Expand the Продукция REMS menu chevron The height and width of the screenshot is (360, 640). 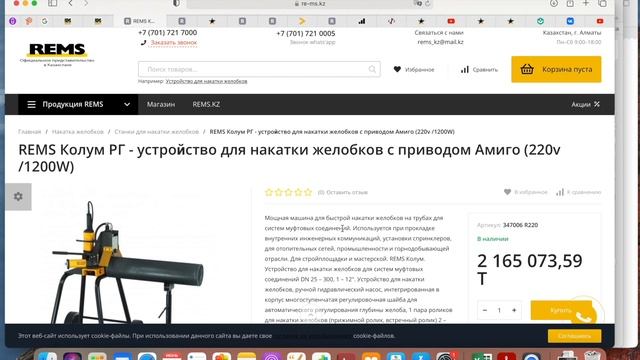point(127,104)
